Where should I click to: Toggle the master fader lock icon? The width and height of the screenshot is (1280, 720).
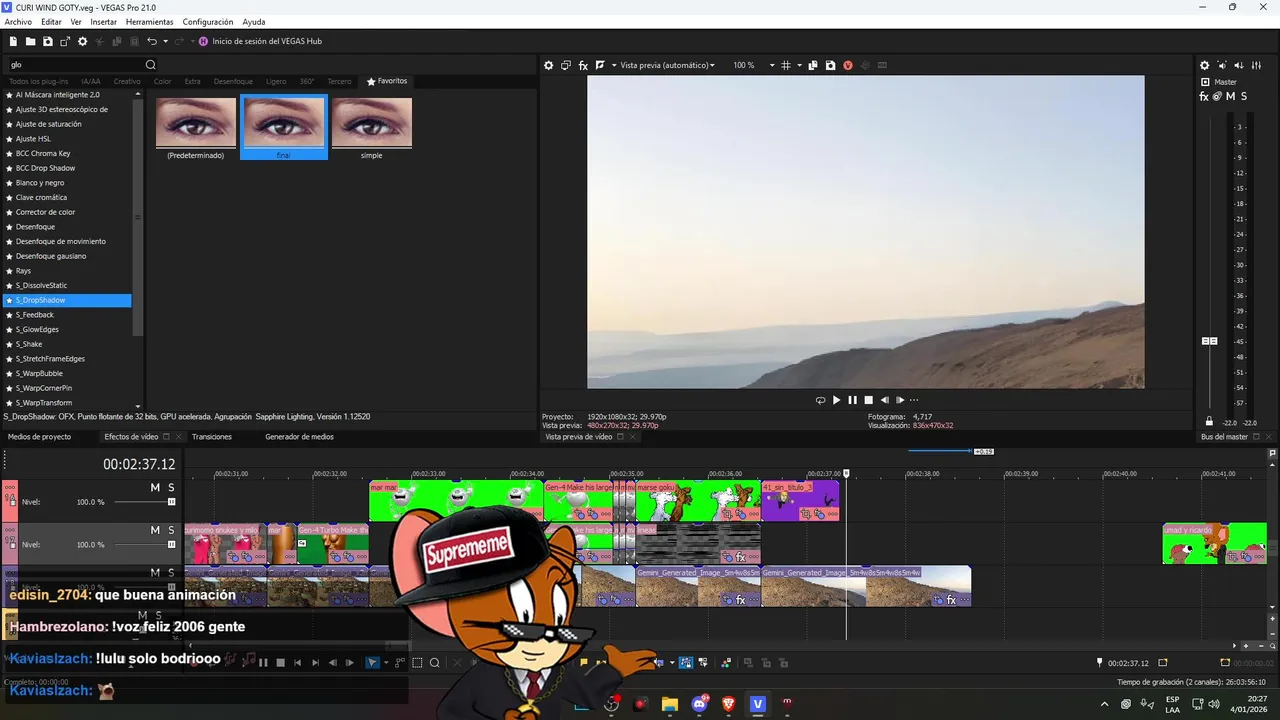(x=1209, y=421)
